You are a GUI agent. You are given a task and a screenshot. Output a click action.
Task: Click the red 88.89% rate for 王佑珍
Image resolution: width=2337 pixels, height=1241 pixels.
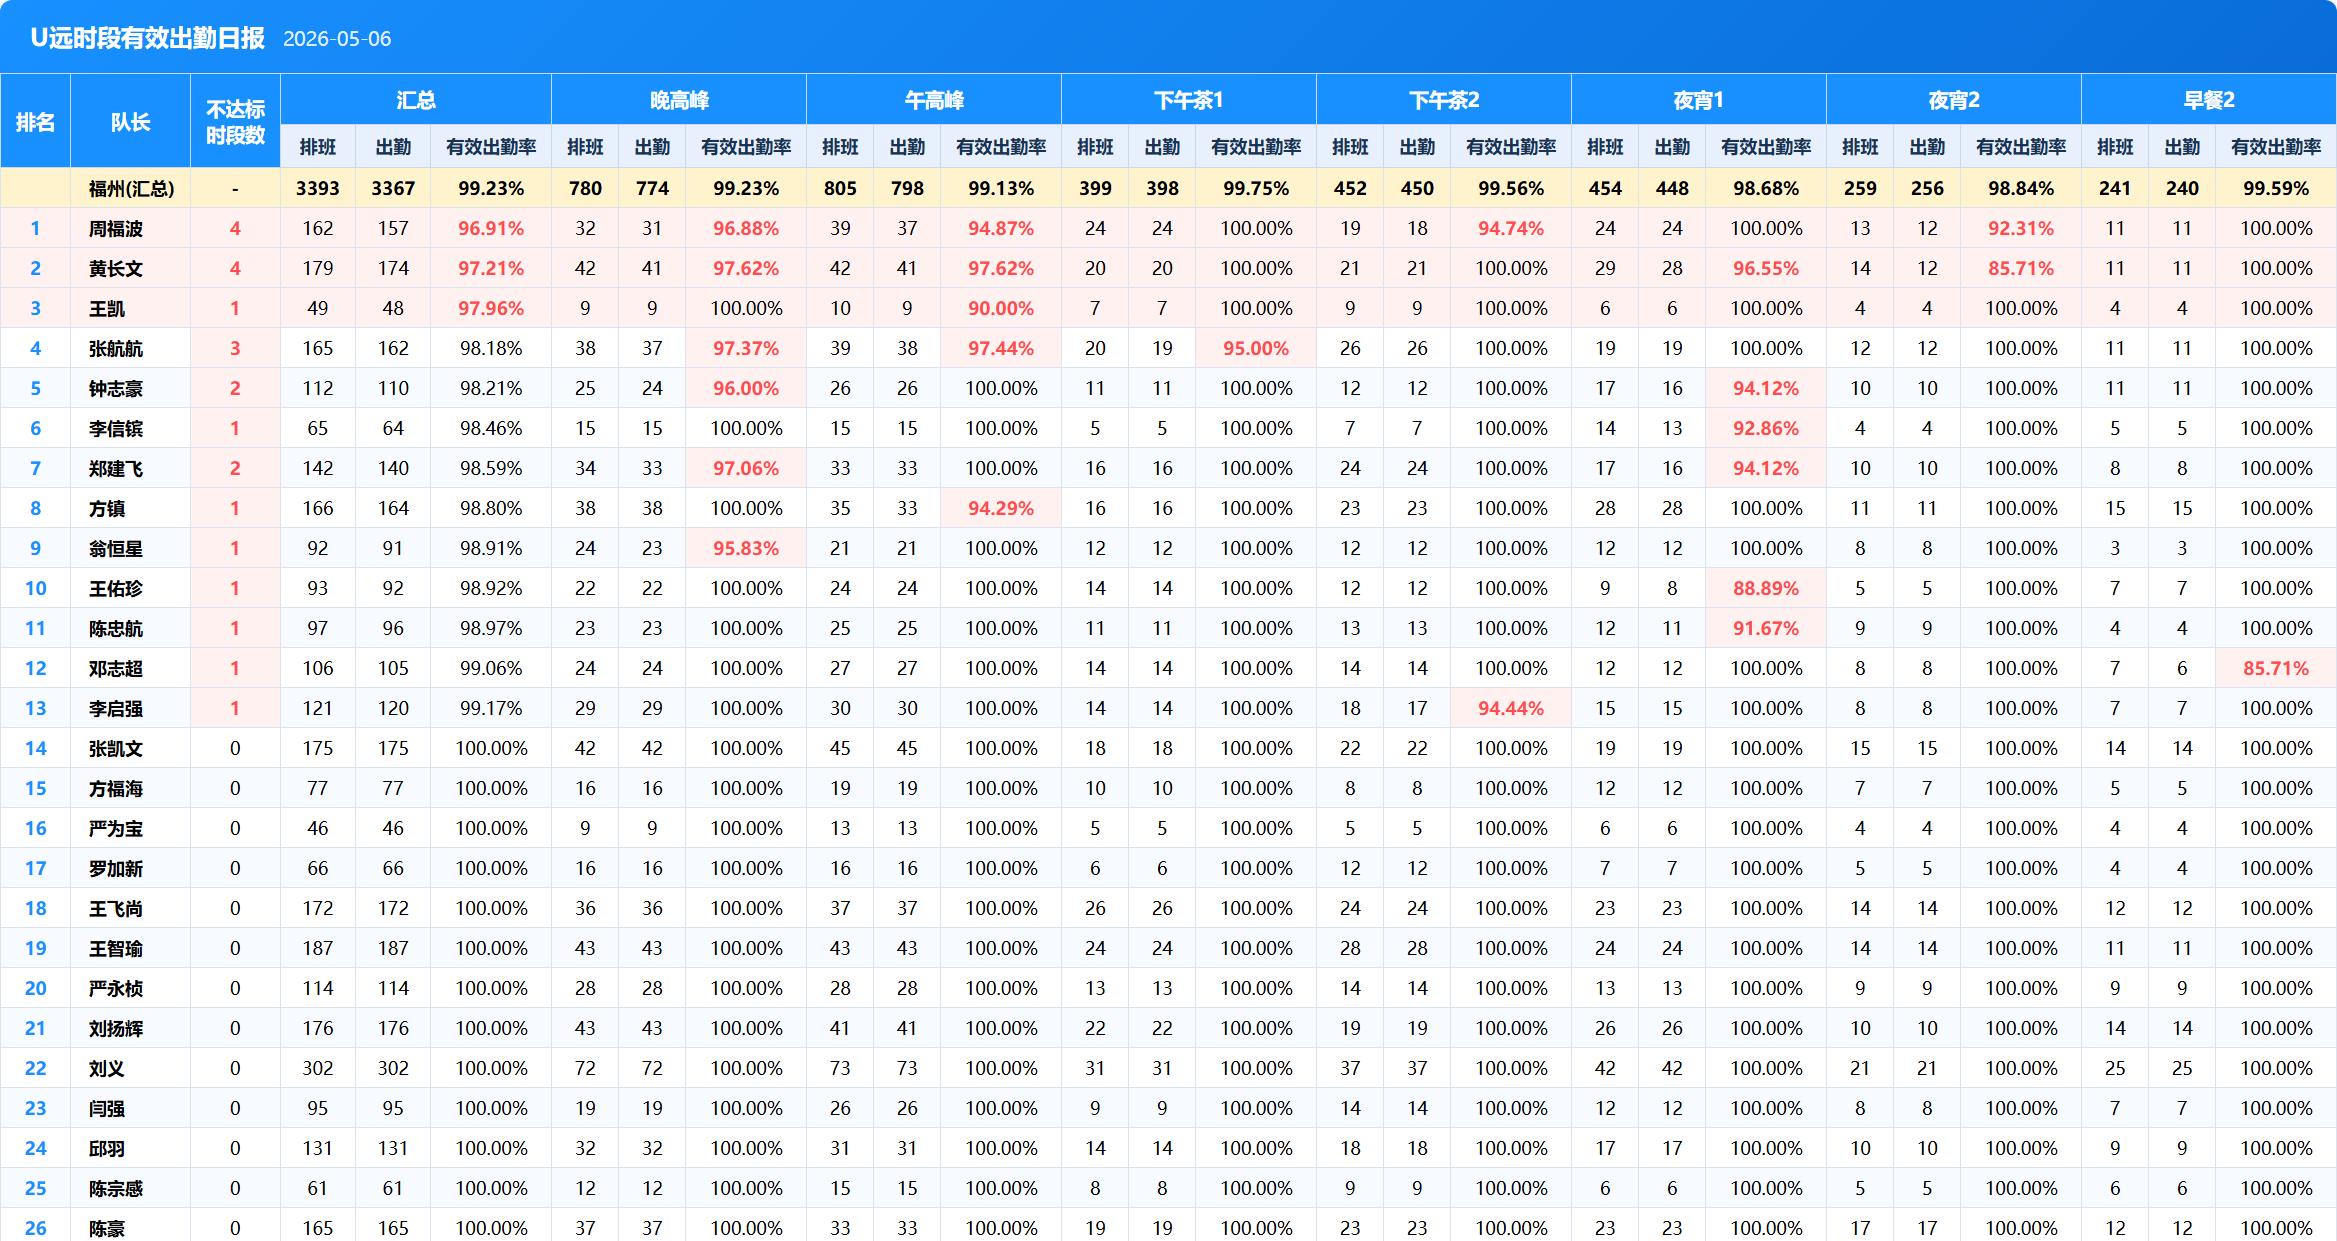click(1766, 588)
